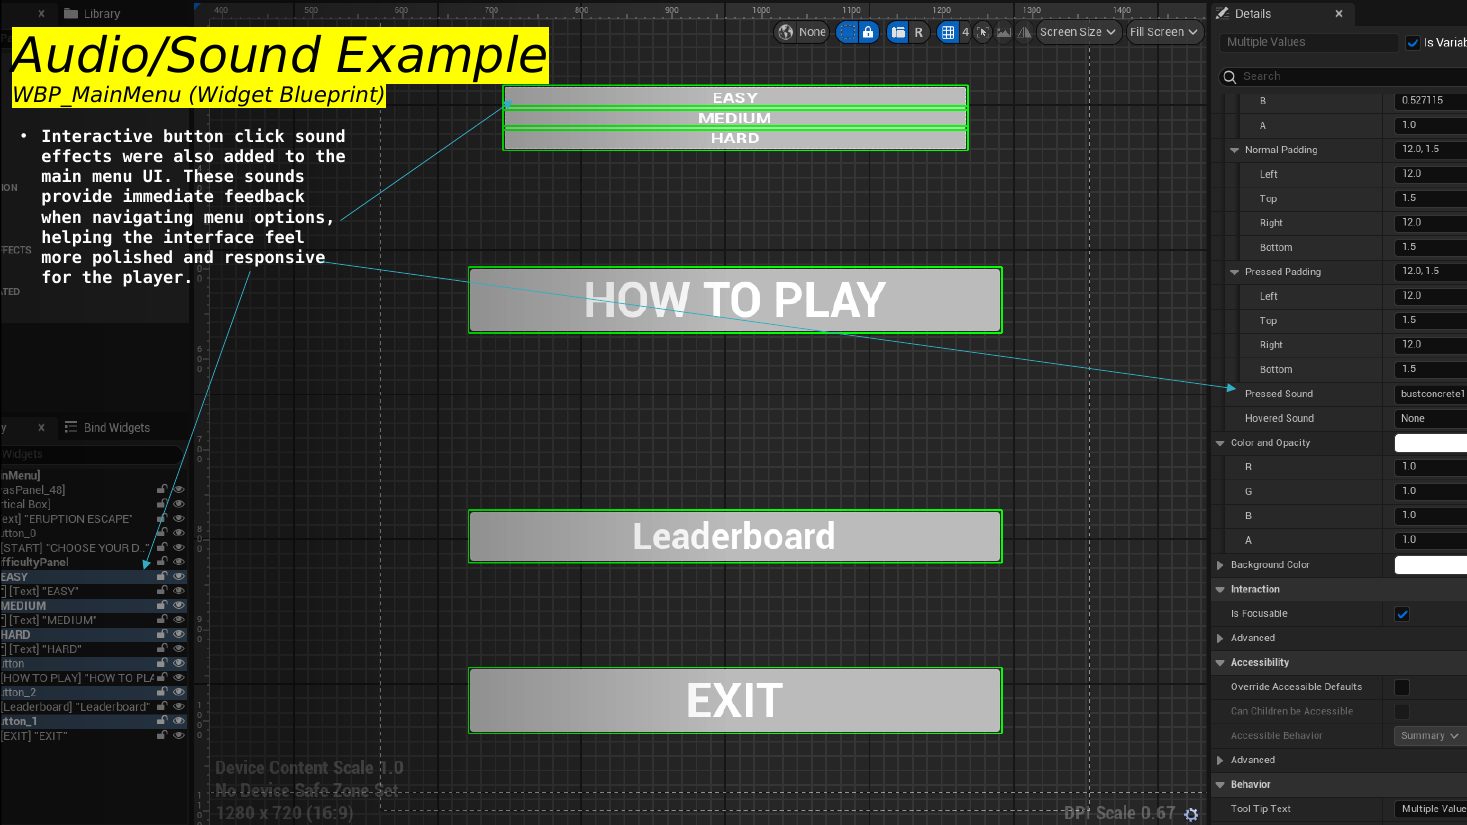Viewport: 1467px width, 825px height.
Task: Open the Color and Opacity swatch
Action: tap(1430, 443)
